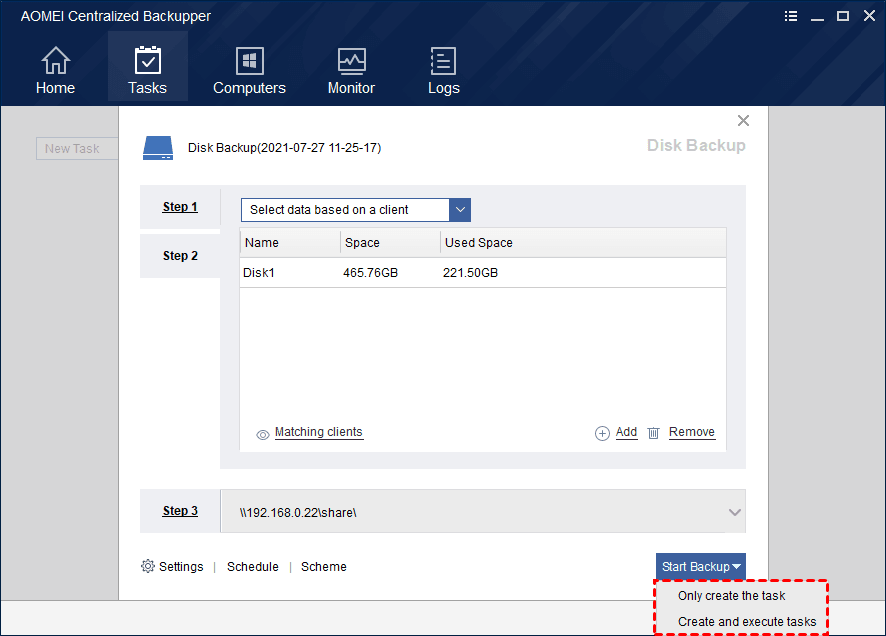Click the 465.76GB space value
886x636 pixels.
tap(370, 273)
